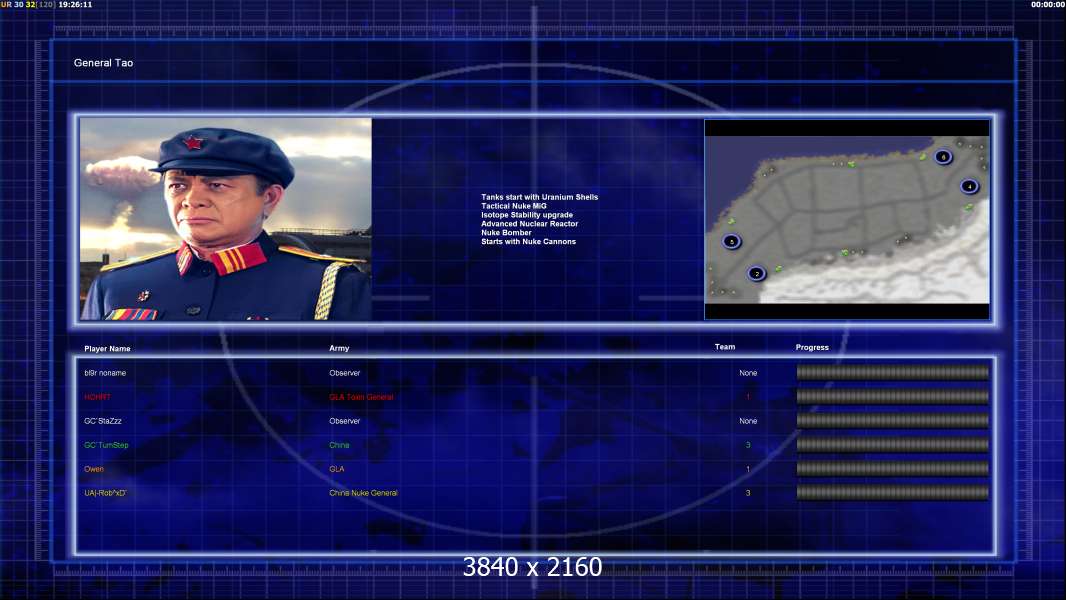Screen dimensions: 1066x600
Task: Select player name UA|-Rob^xD`
Action: click(105, 493)
